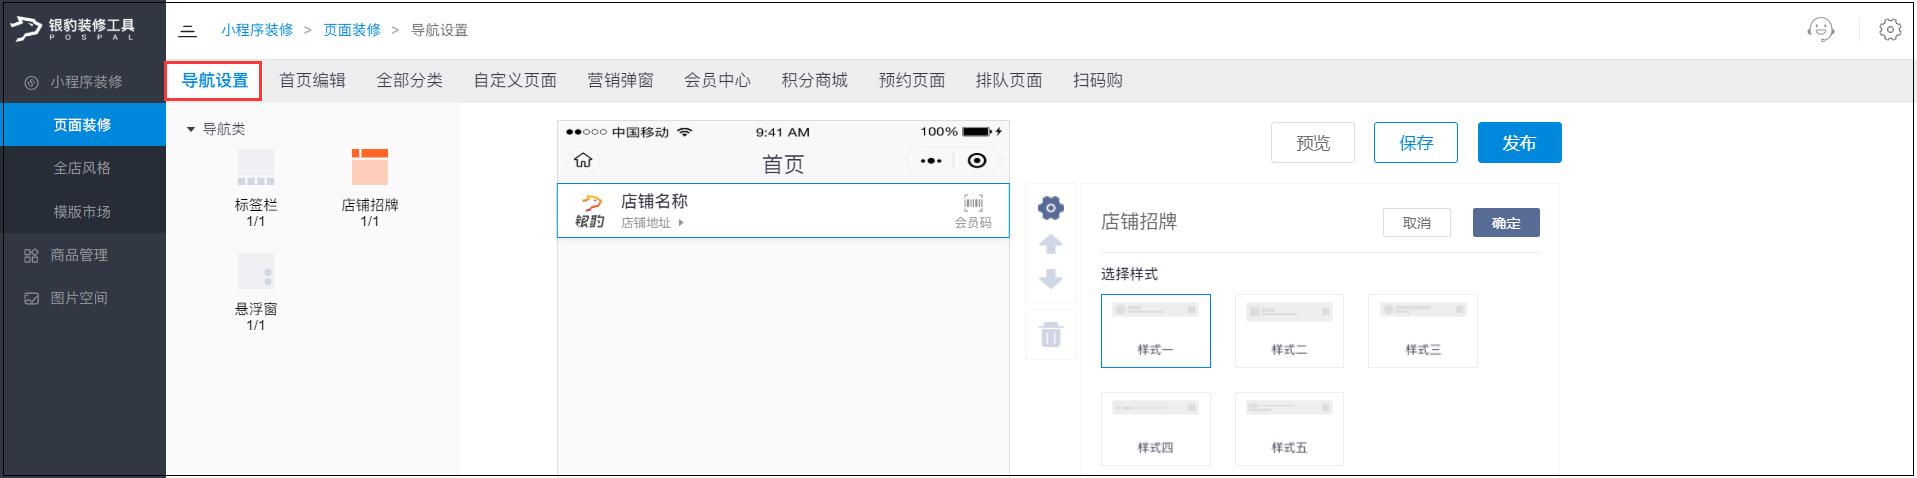Collapse the 导航类 category
The width and height of the screenshot is (1917, 478).
(x=191, y=129)
